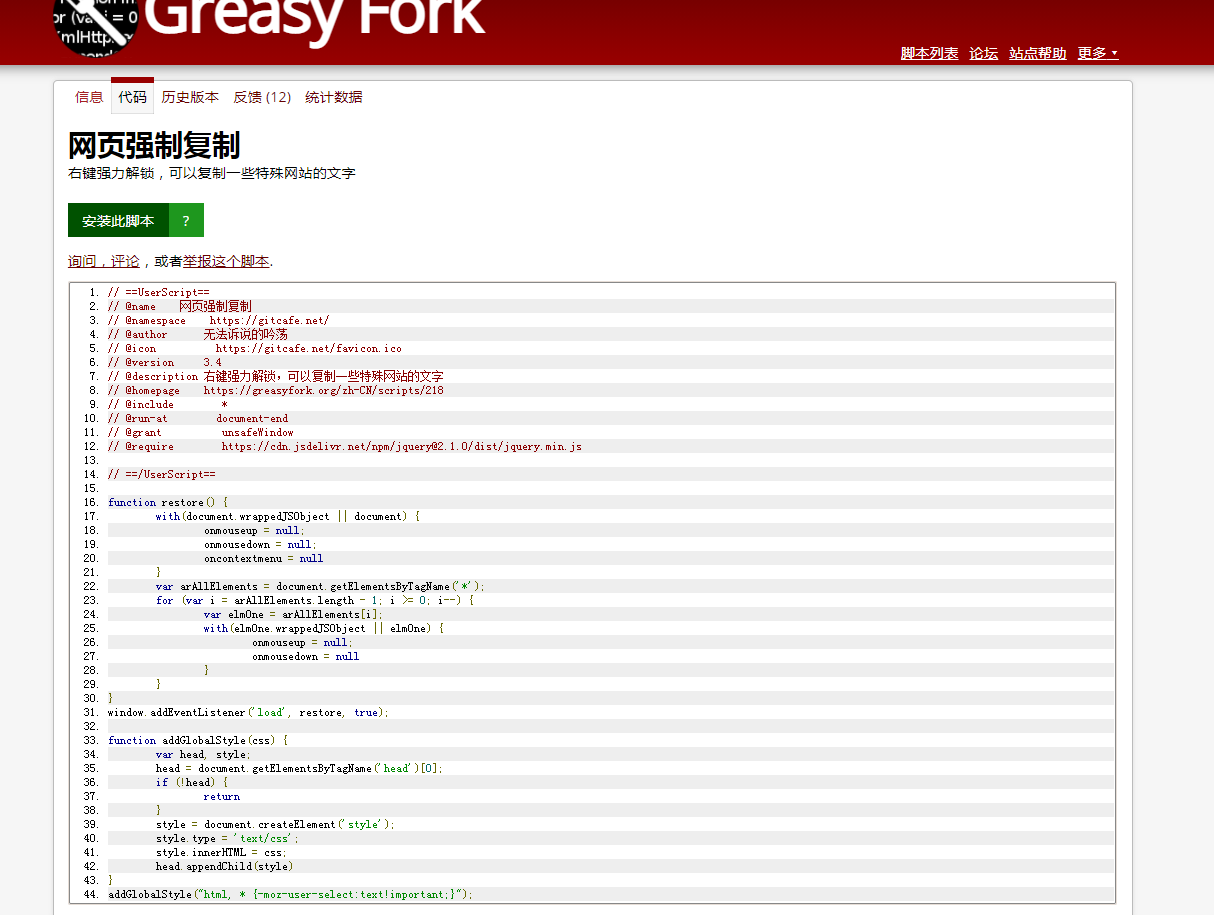Click the @namespace gitcafe.net line
Screen dimensions: 1214x915
(218, 320)
